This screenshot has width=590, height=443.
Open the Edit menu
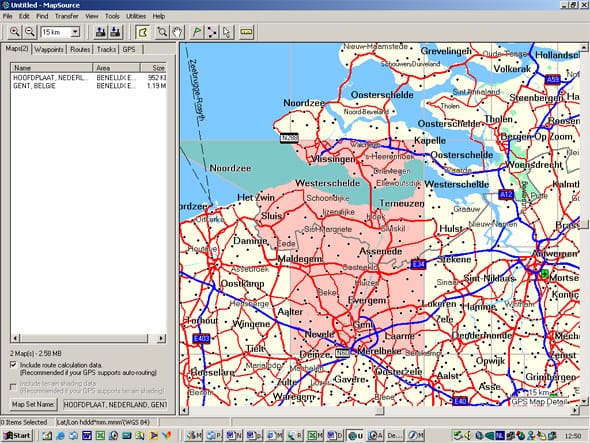pos(24,16)
